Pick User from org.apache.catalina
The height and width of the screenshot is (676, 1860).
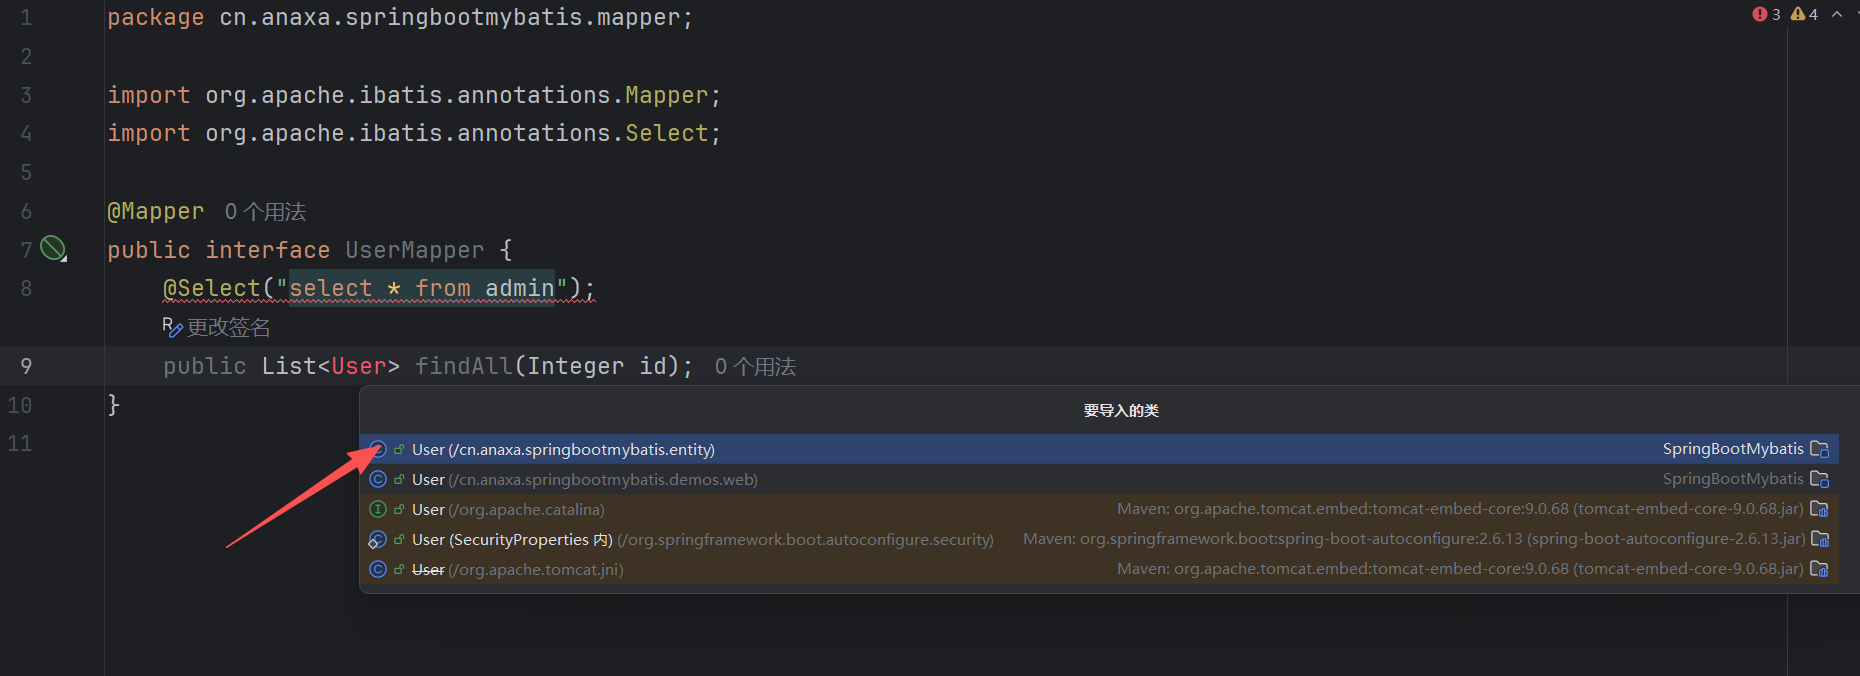[508, 510]
